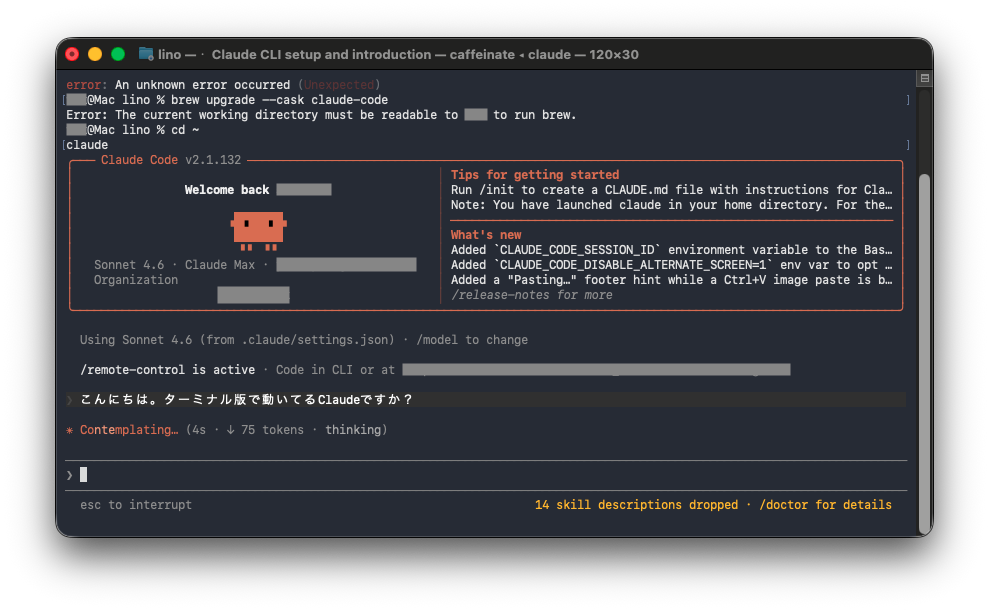Click the 'esc to interrupt' hint

pos(136,504)
